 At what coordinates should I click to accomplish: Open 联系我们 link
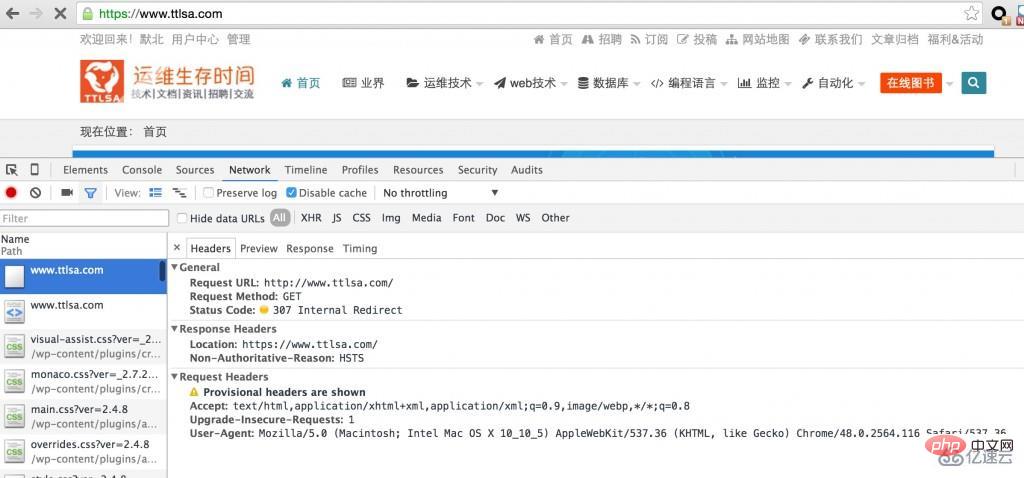click(831, 39)
